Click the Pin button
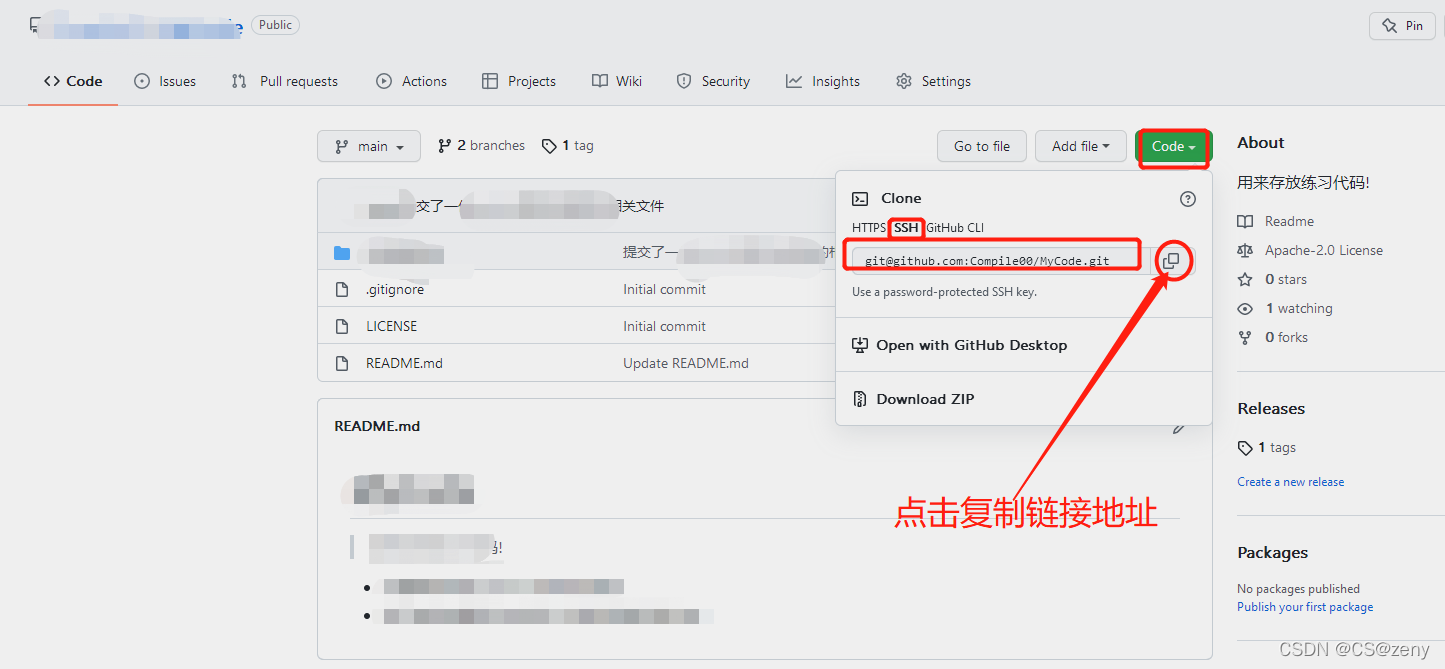Image resolution: width=1445 pixels, height=669 pixels. (x=1402, y=26)
